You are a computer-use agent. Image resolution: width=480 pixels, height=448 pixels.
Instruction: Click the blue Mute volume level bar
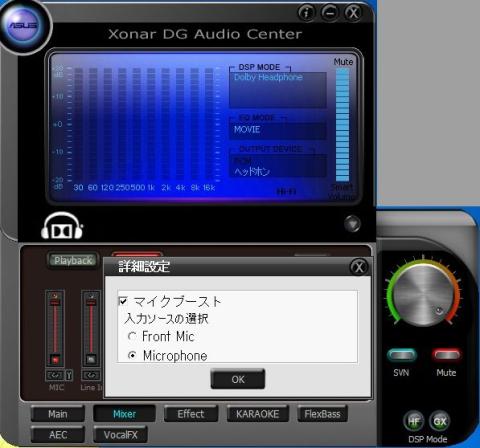342,125
